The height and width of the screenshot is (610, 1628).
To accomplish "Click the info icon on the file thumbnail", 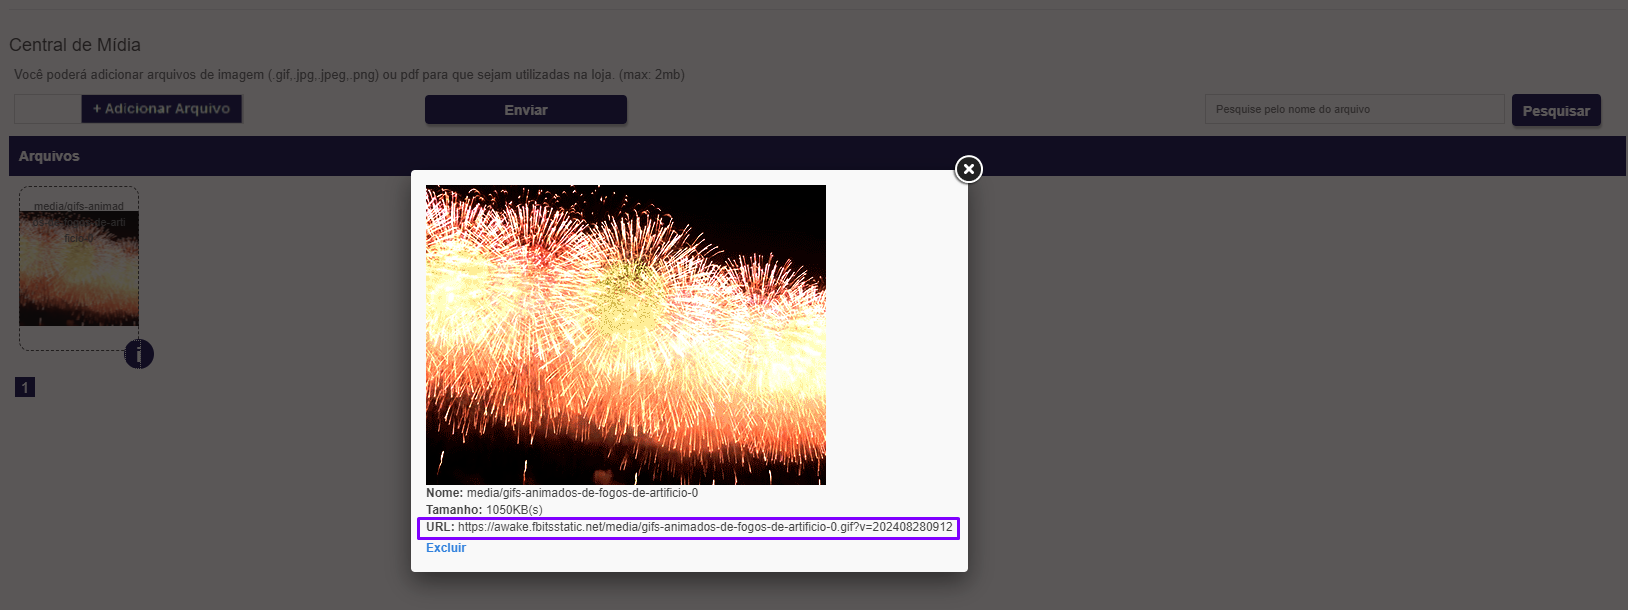I will [x=139, y=354].
